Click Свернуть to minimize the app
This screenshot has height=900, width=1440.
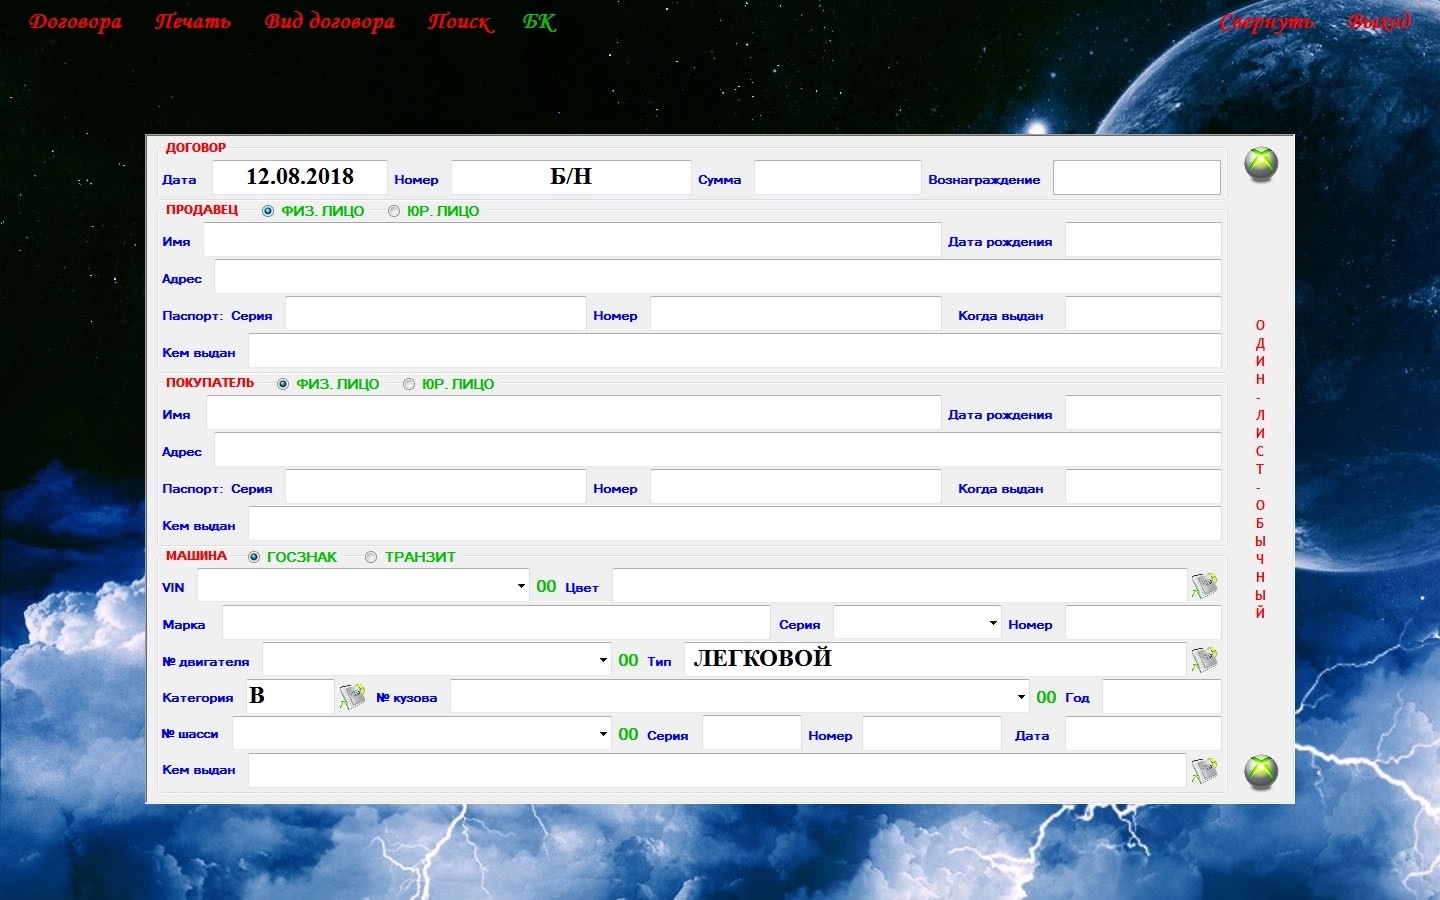1267,22
